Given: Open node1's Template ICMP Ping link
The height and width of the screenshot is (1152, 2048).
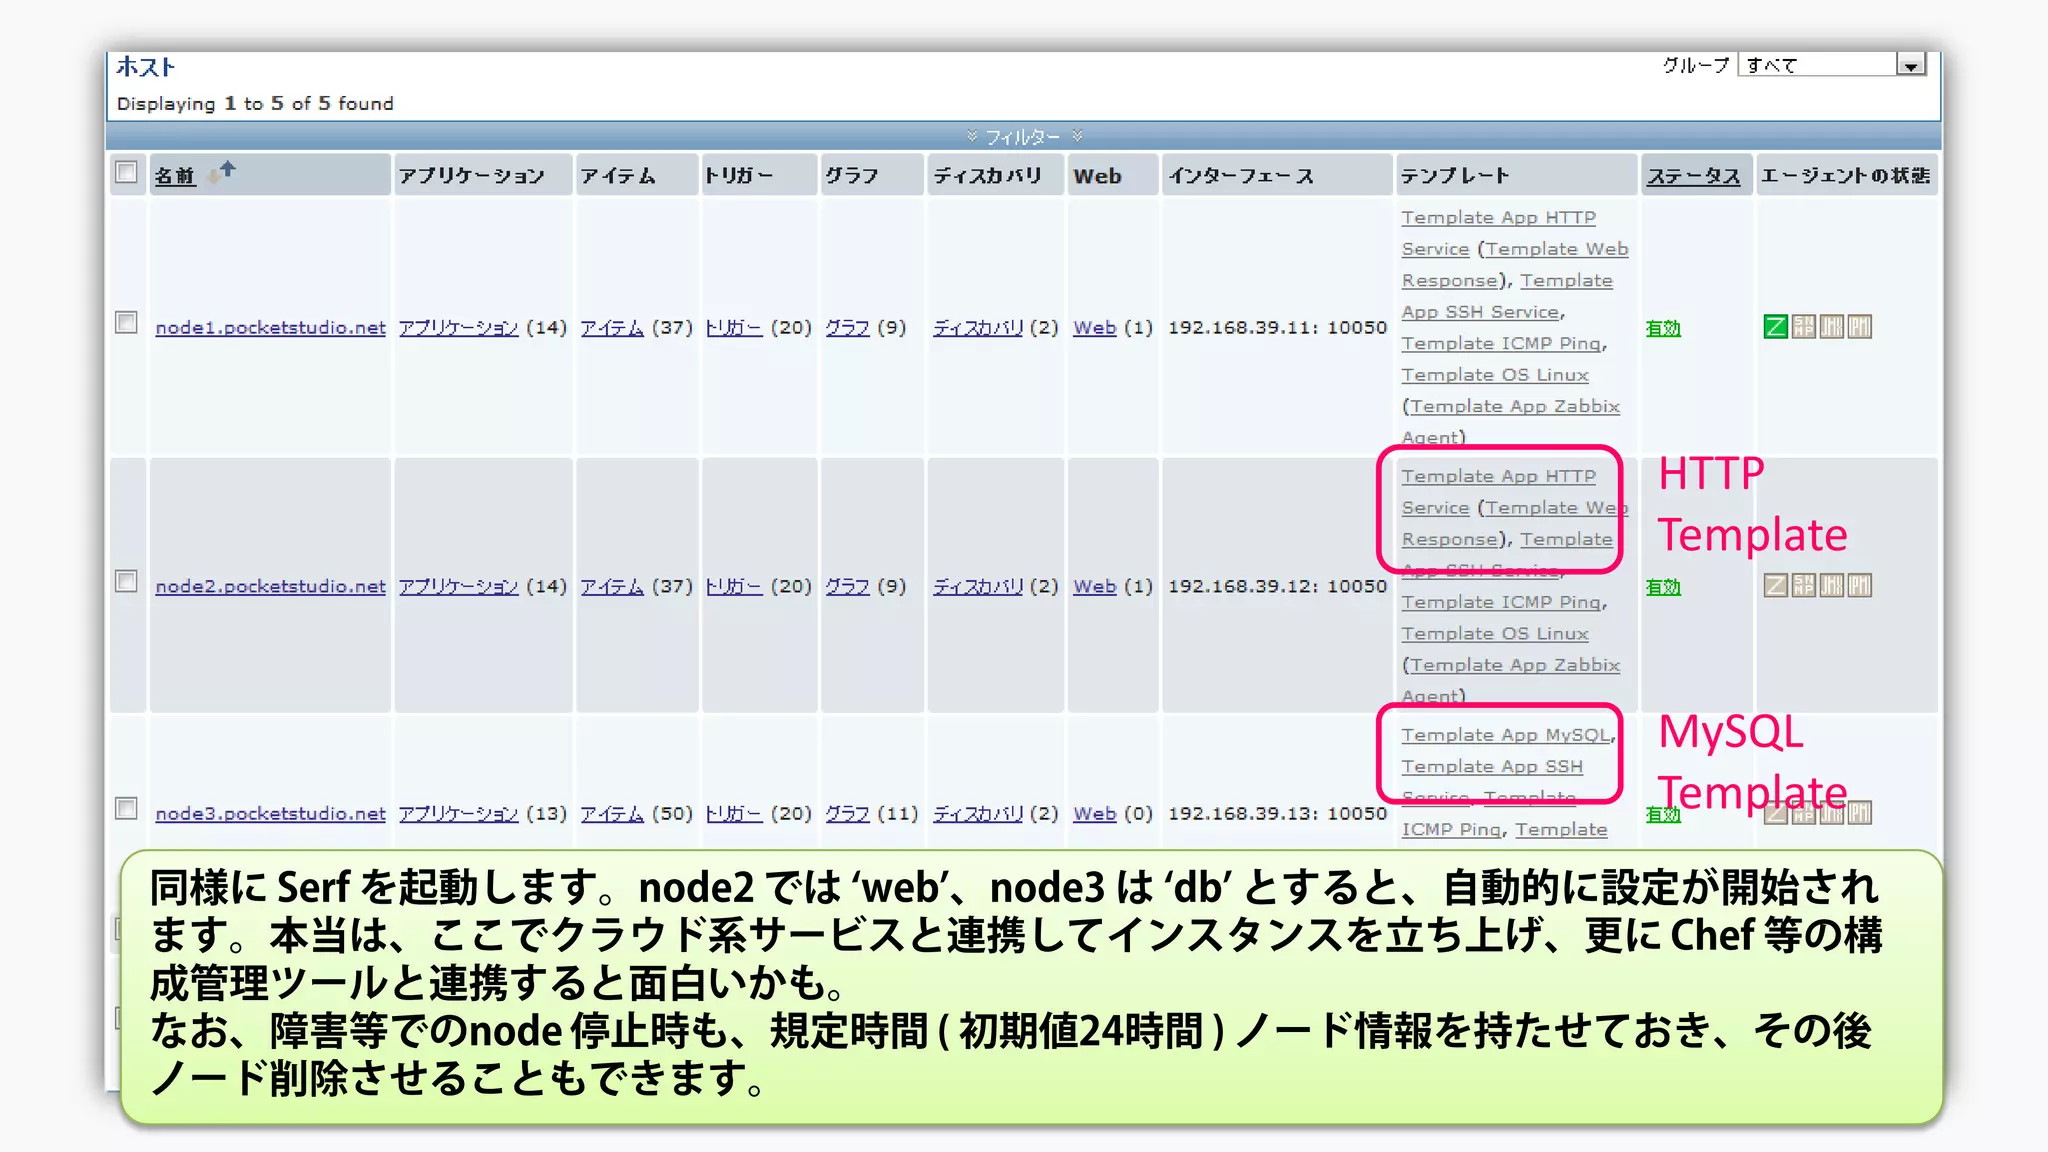Looking at the screenshot, I should coord(1503,343).
